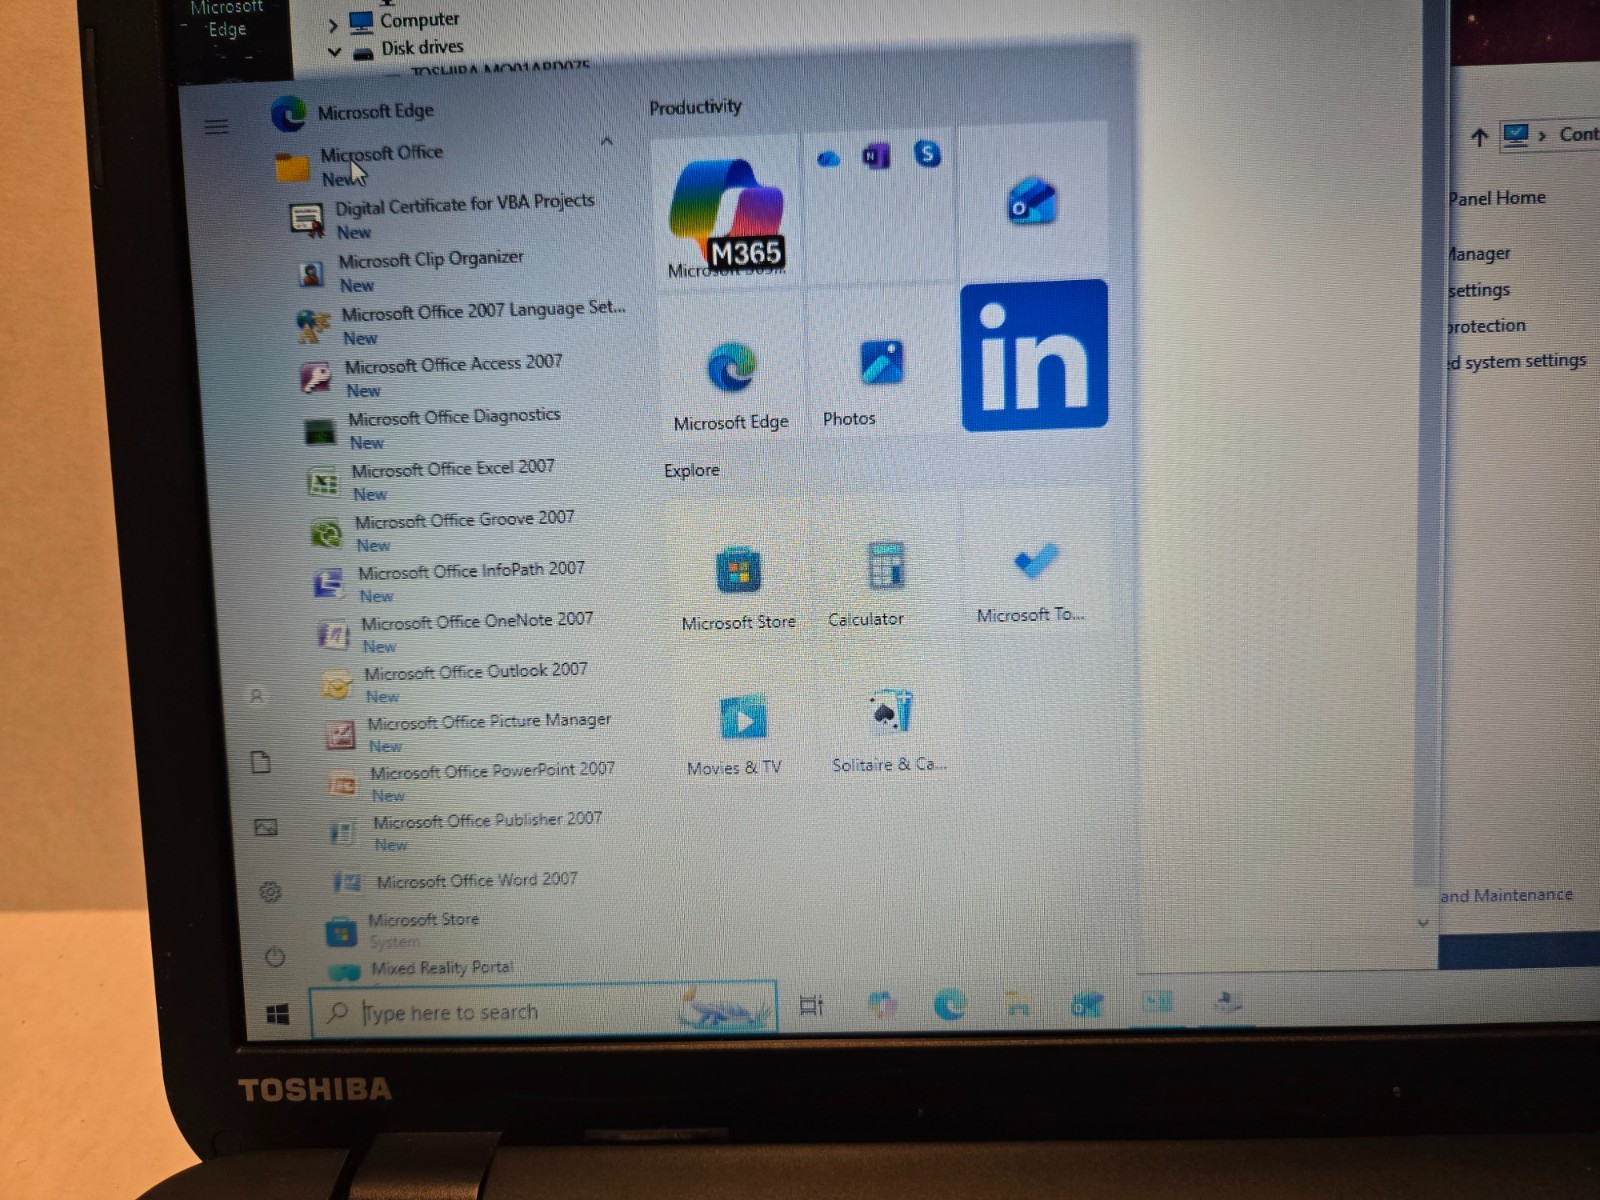This screenshot has width=1600, height=1200.
Task: Select the Computer entry in Device Manager
Action: [x=404, y=20]
